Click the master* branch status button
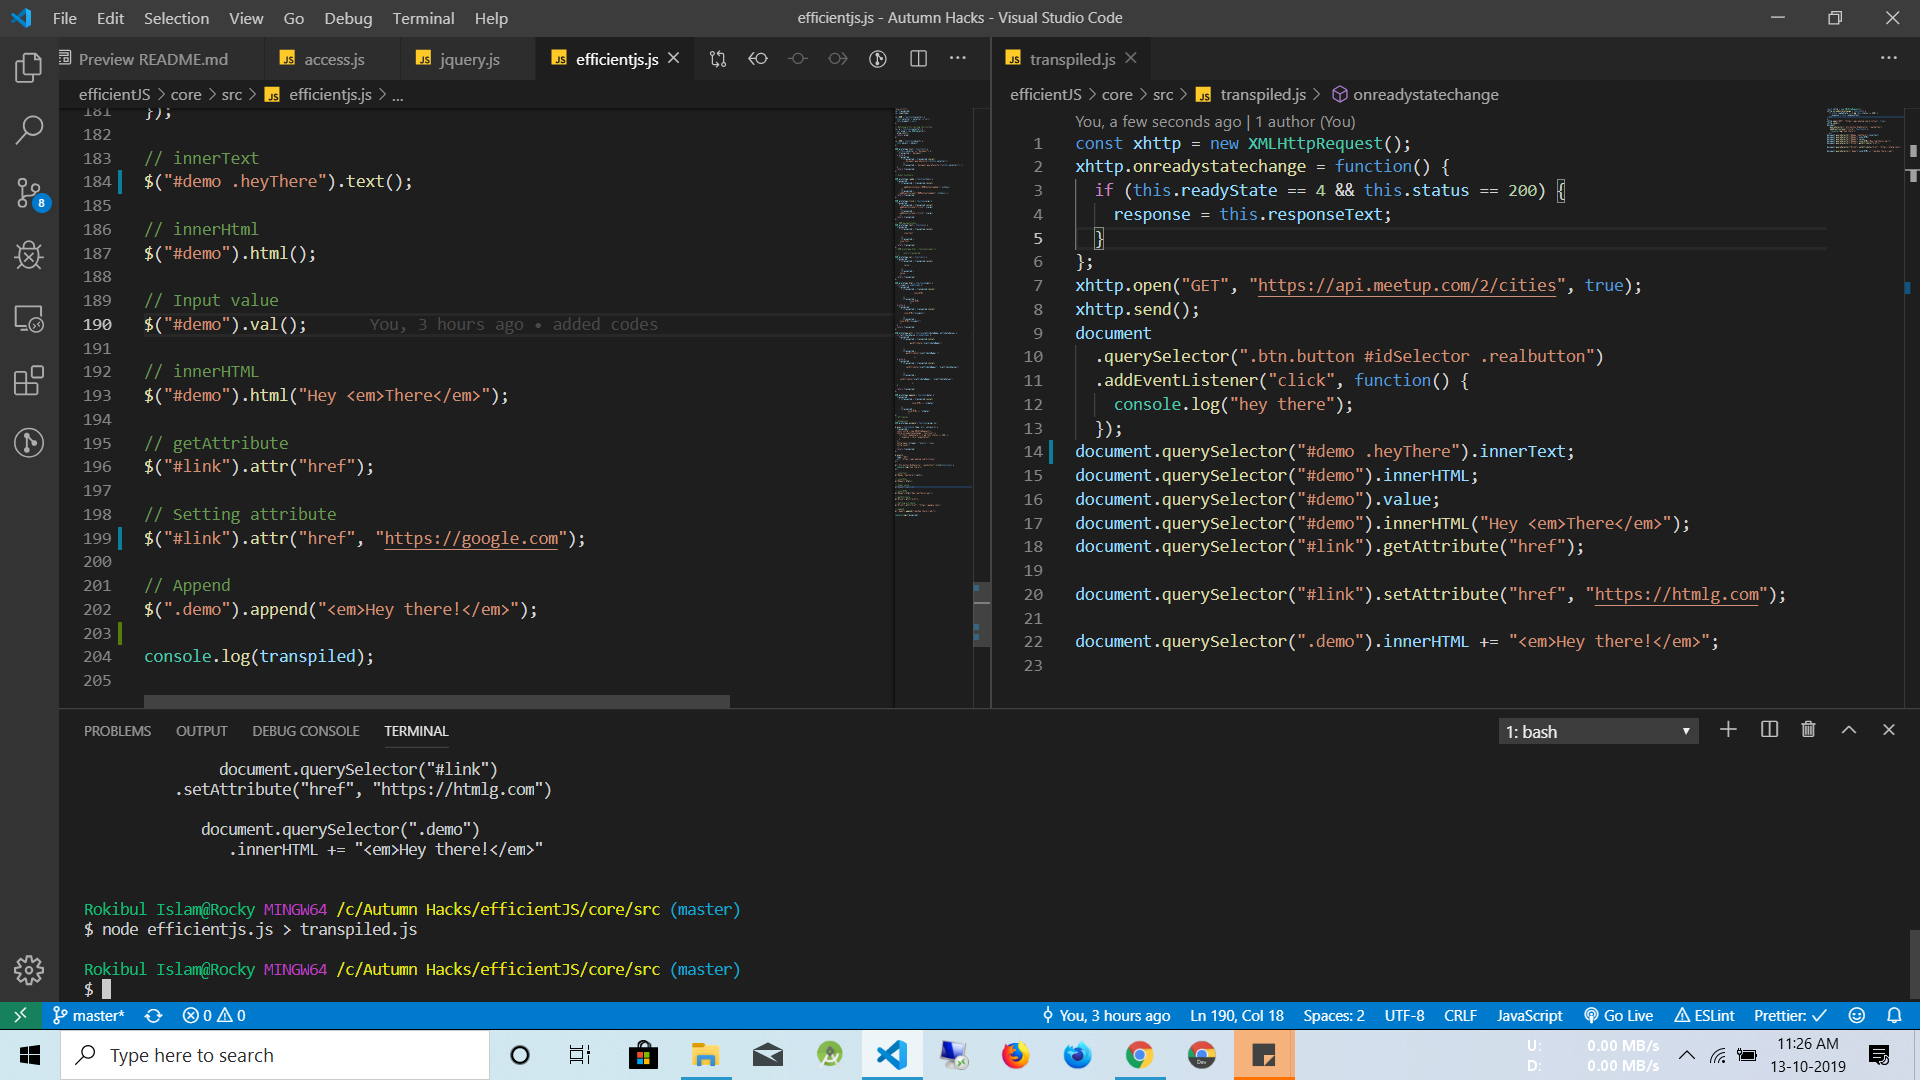Screen dimensions: 1920x1080 pos(90,1016)
